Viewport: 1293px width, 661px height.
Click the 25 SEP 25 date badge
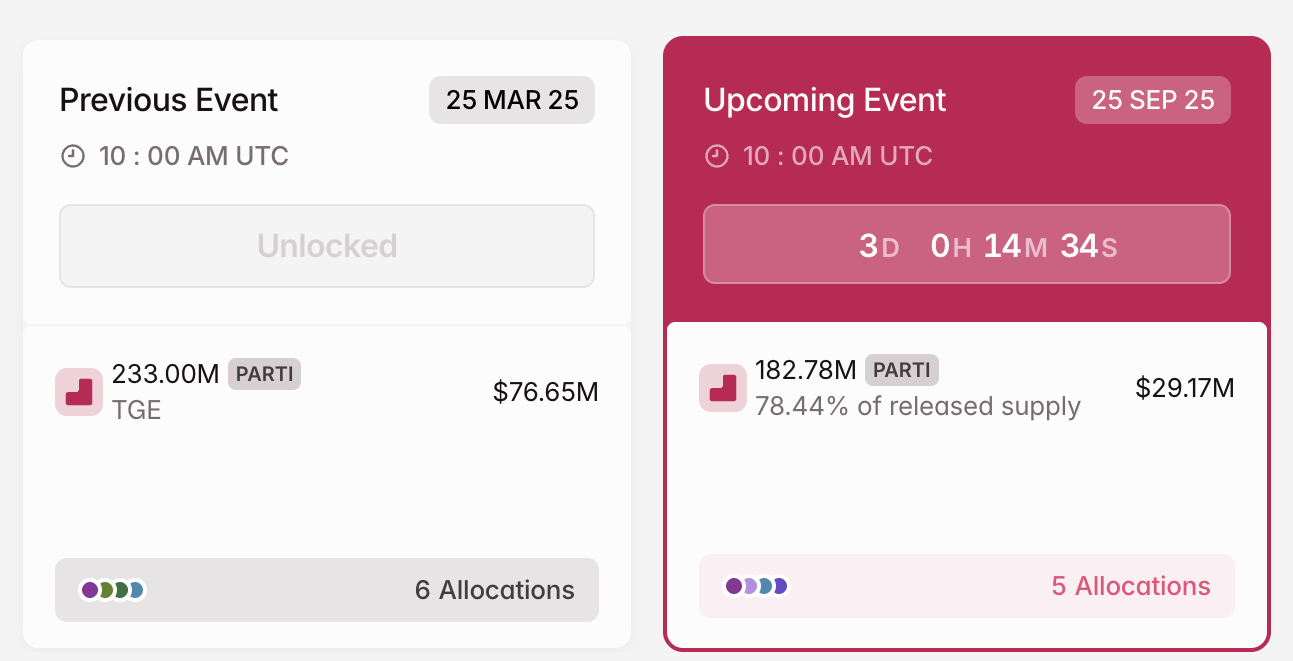coord(1152,100)
